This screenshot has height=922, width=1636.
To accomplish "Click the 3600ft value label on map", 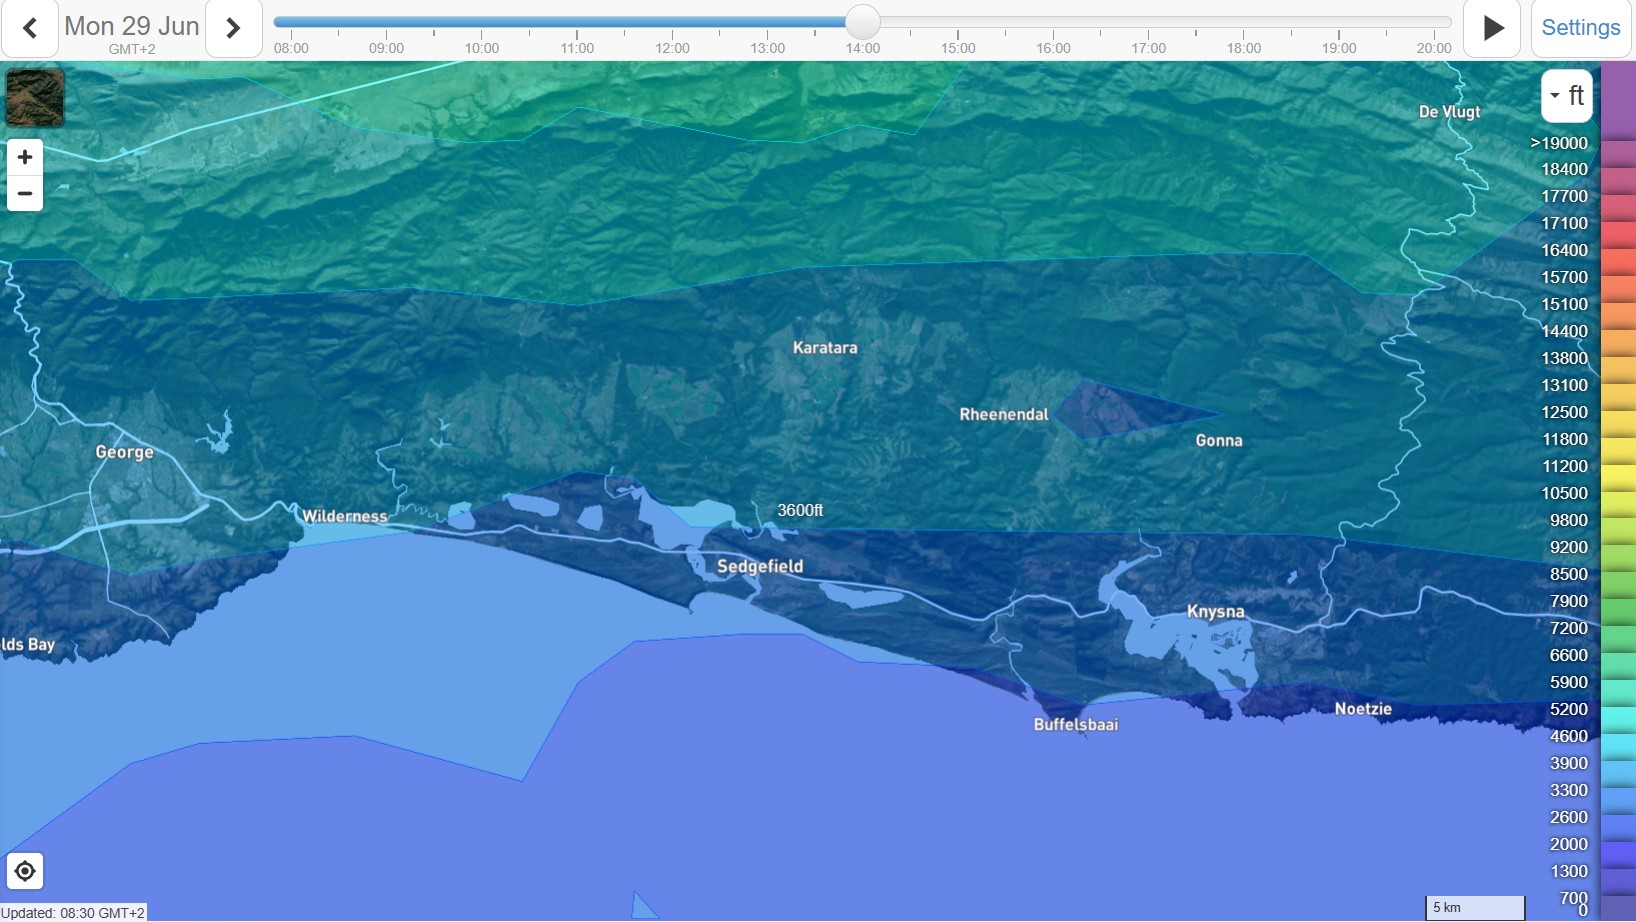I will 800,510.
